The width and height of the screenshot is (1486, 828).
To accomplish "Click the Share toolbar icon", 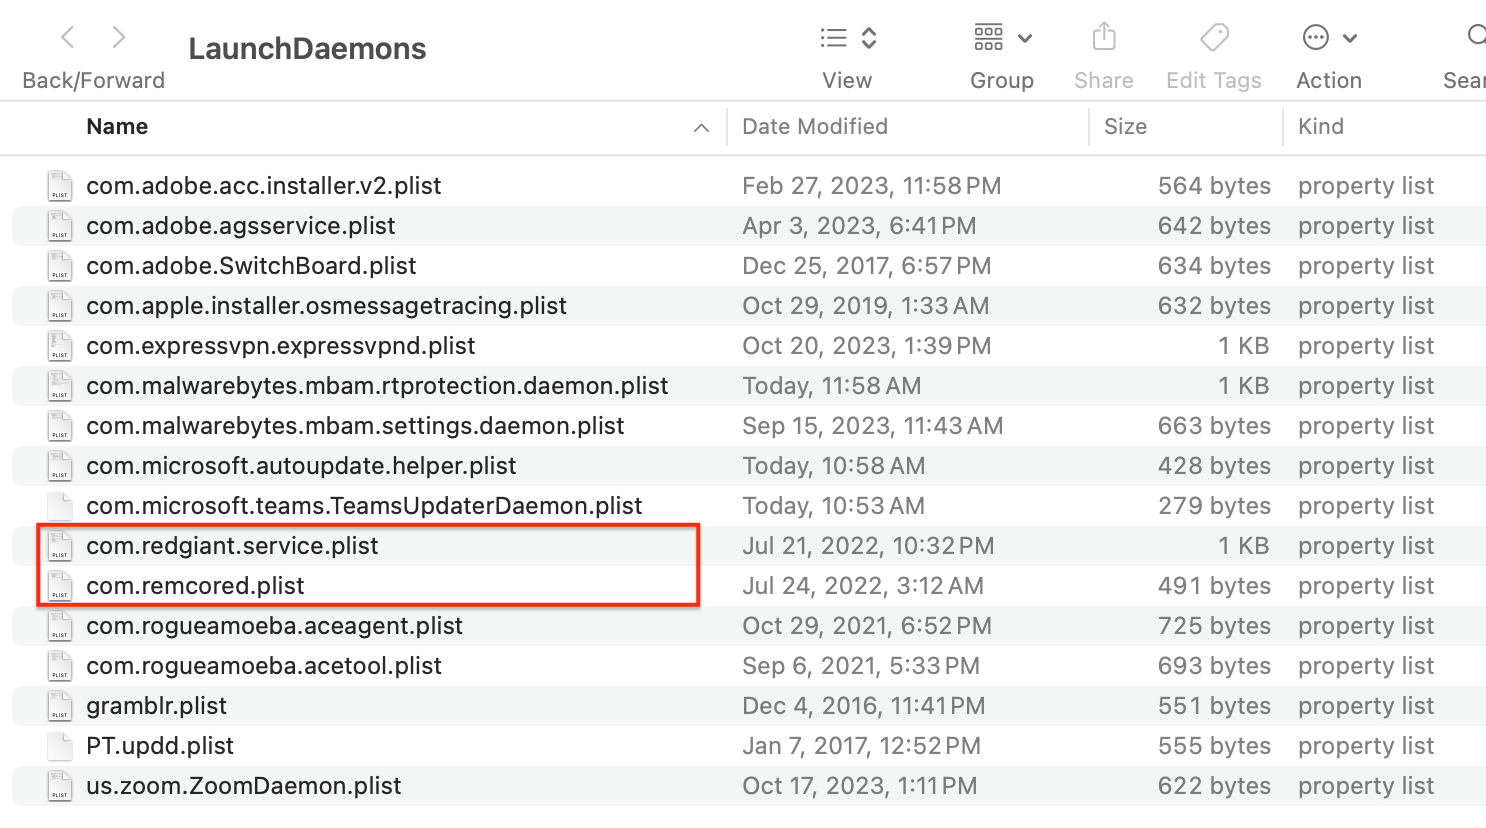I will (1104, 38).
